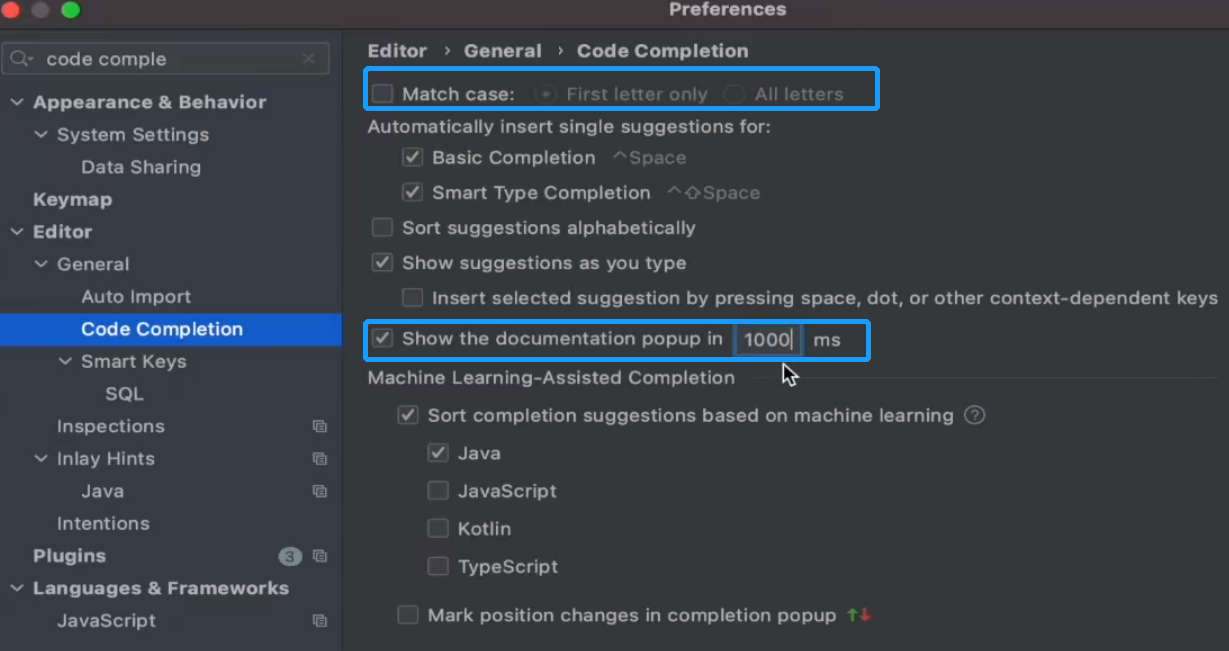Enable the Match case checkbox
Image resolution: width=1229 pixels, height=651 pixels.
tap(383, 94)
